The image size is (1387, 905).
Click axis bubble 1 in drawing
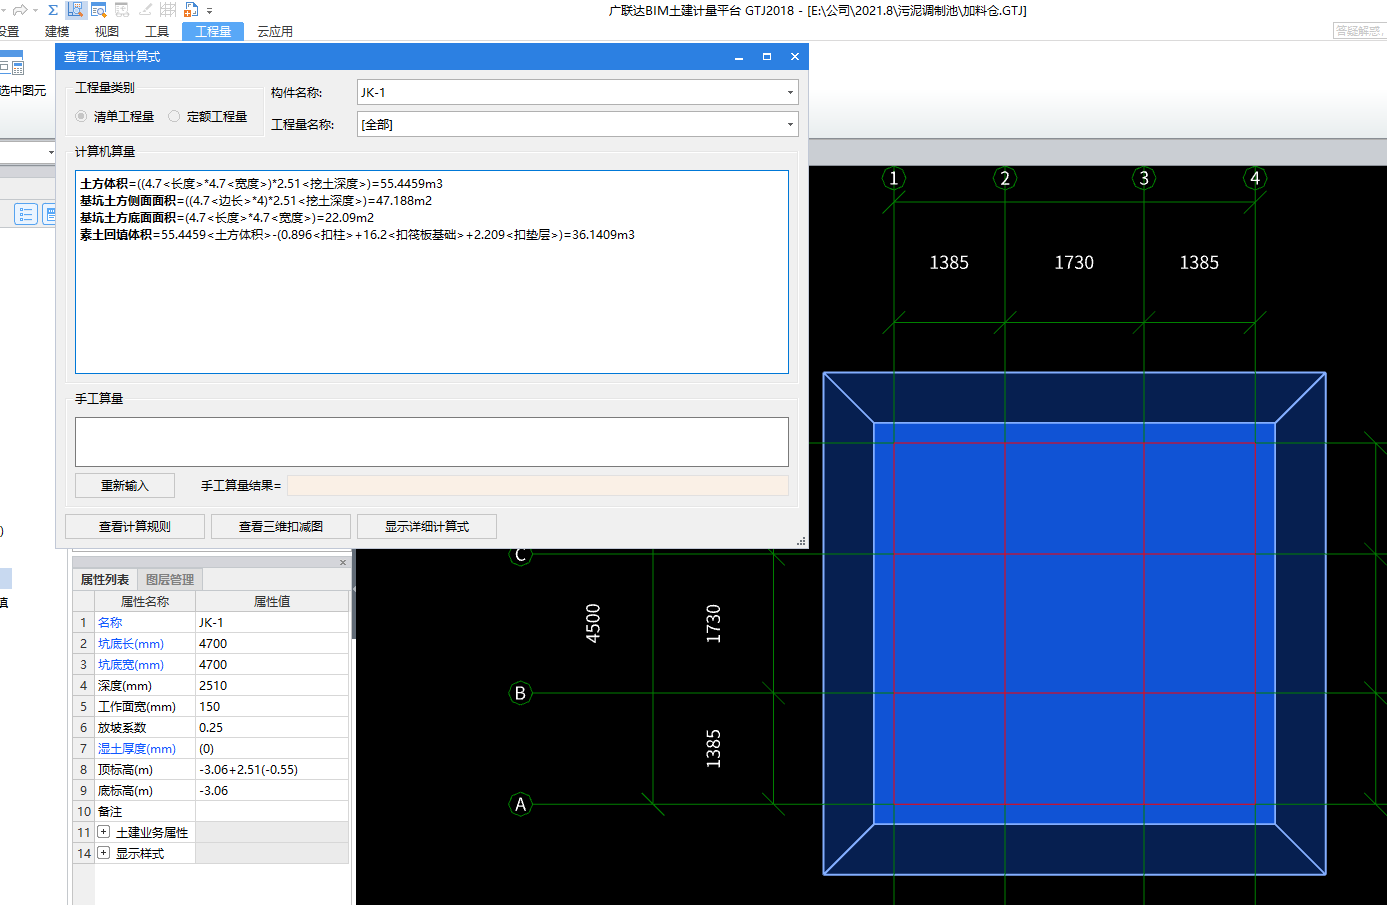pyautogui.click(x=894, y=178)
